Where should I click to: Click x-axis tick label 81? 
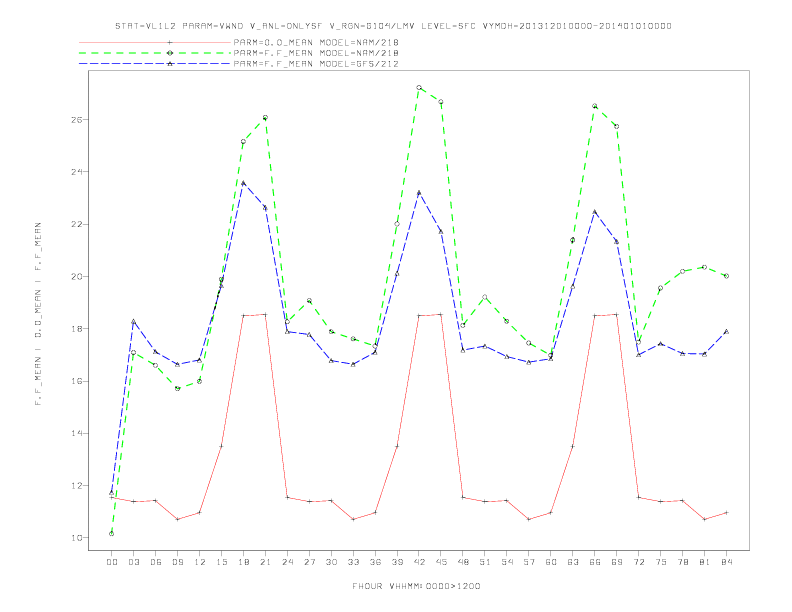(705, 562)
